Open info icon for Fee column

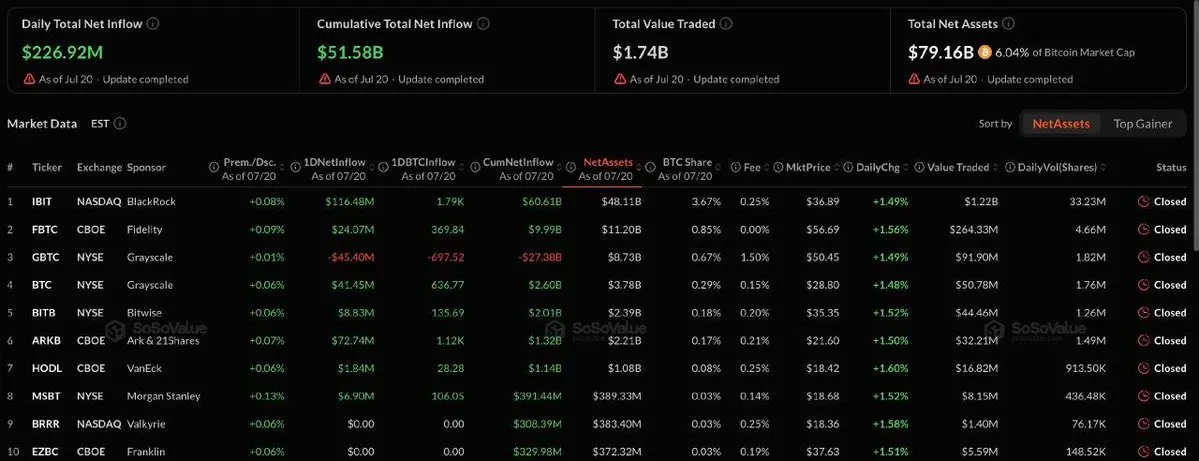(735, 167)
